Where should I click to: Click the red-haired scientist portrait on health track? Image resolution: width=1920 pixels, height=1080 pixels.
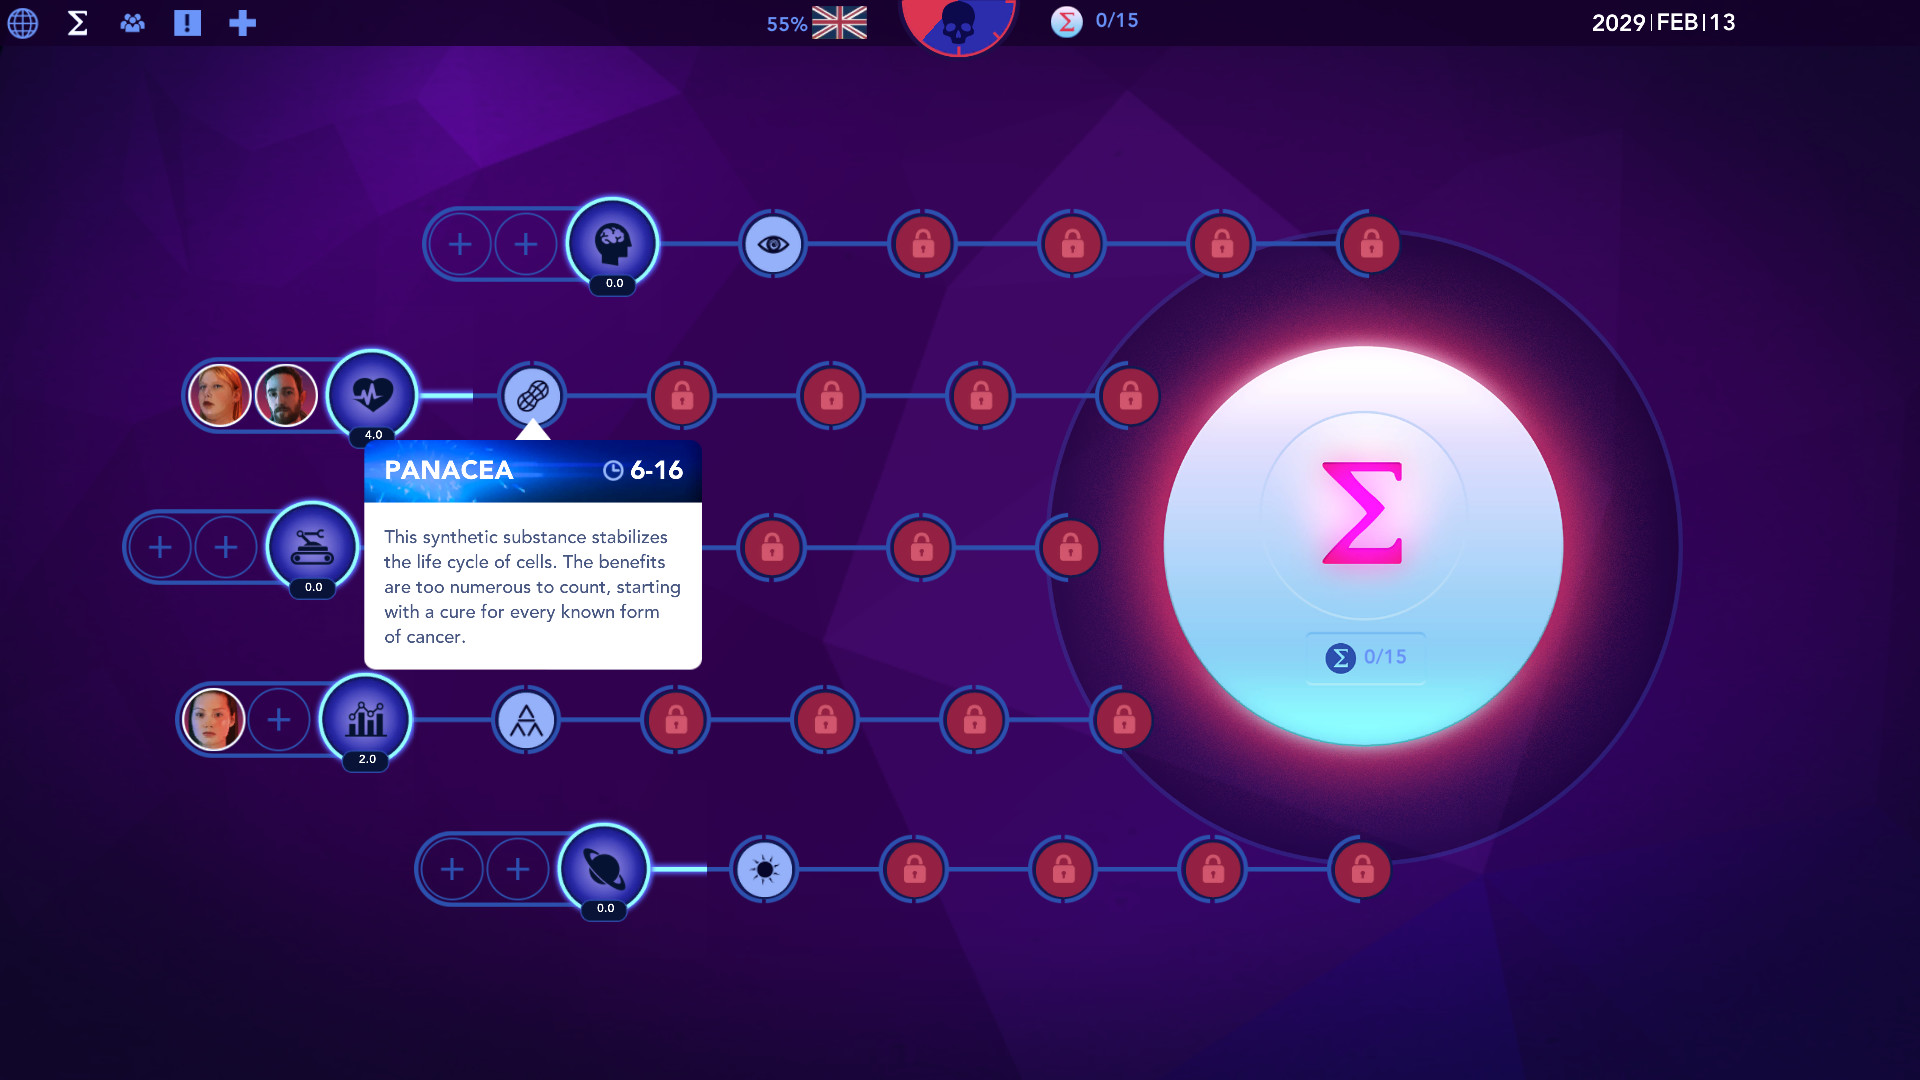coord(220,396)
